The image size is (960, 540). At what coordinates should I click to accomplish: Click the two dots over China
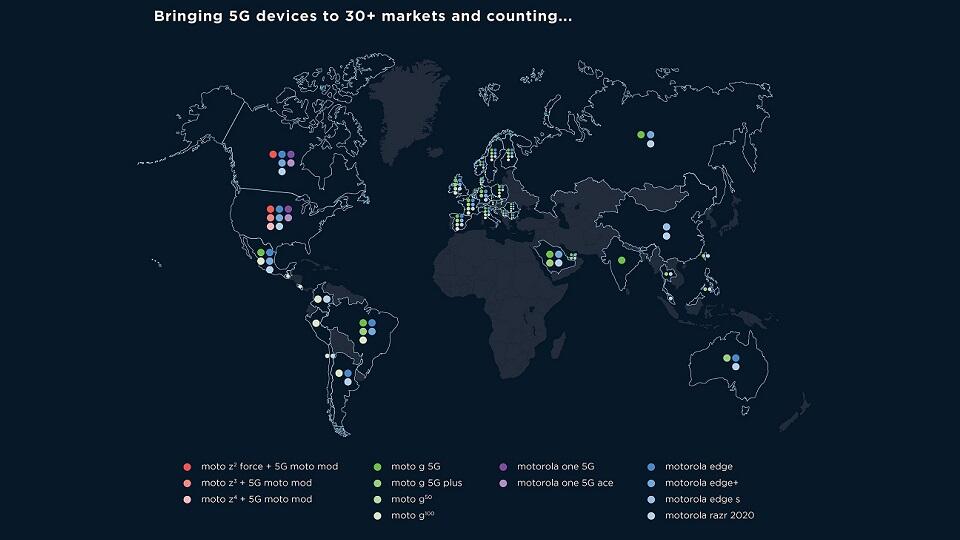[666, 232]
